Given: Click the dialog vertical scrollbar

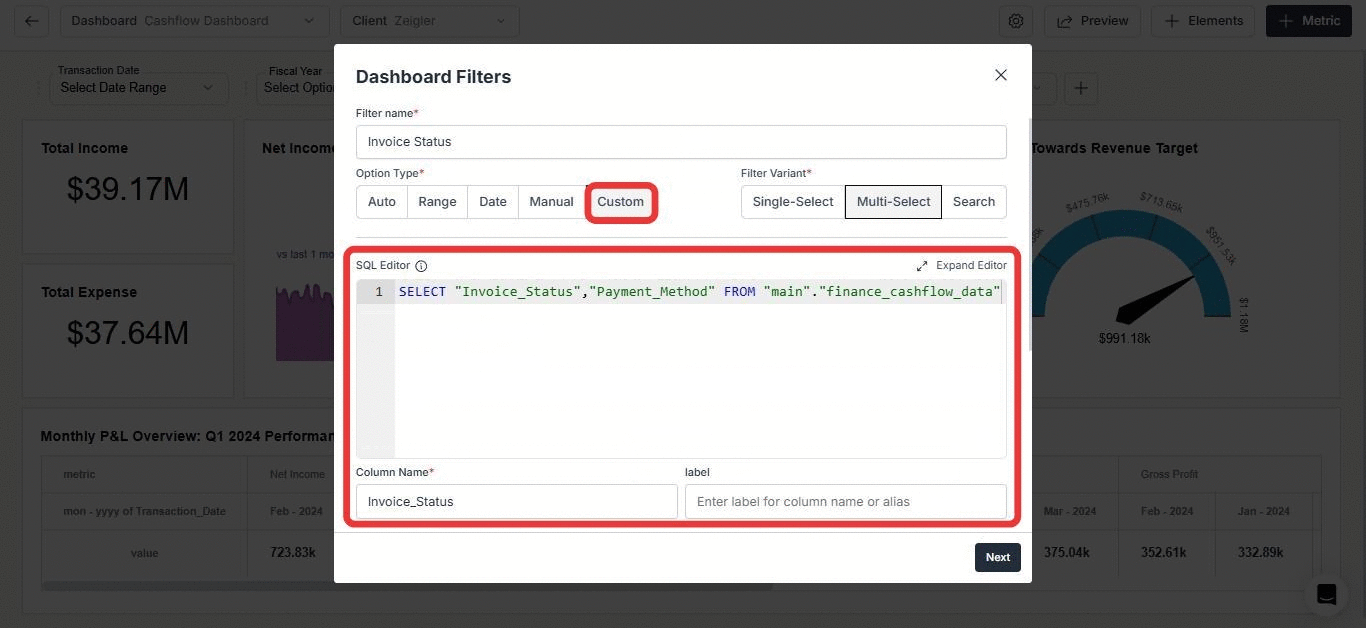Looking at the screenshot, I should click(x=1029, y=235).
